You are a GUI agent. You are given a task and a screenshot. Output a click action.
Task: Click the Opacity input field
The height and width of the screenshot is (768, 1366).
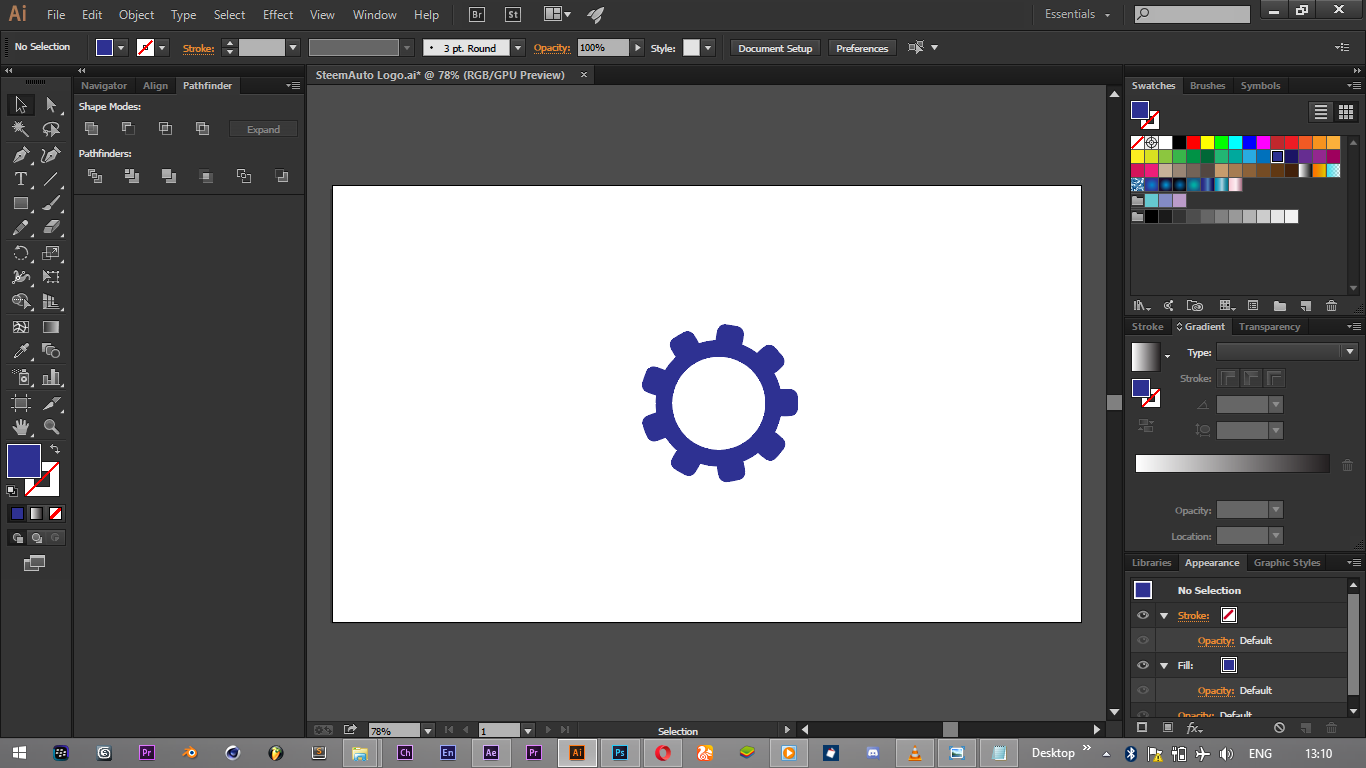pyautogui.click(x=603, y=48)
